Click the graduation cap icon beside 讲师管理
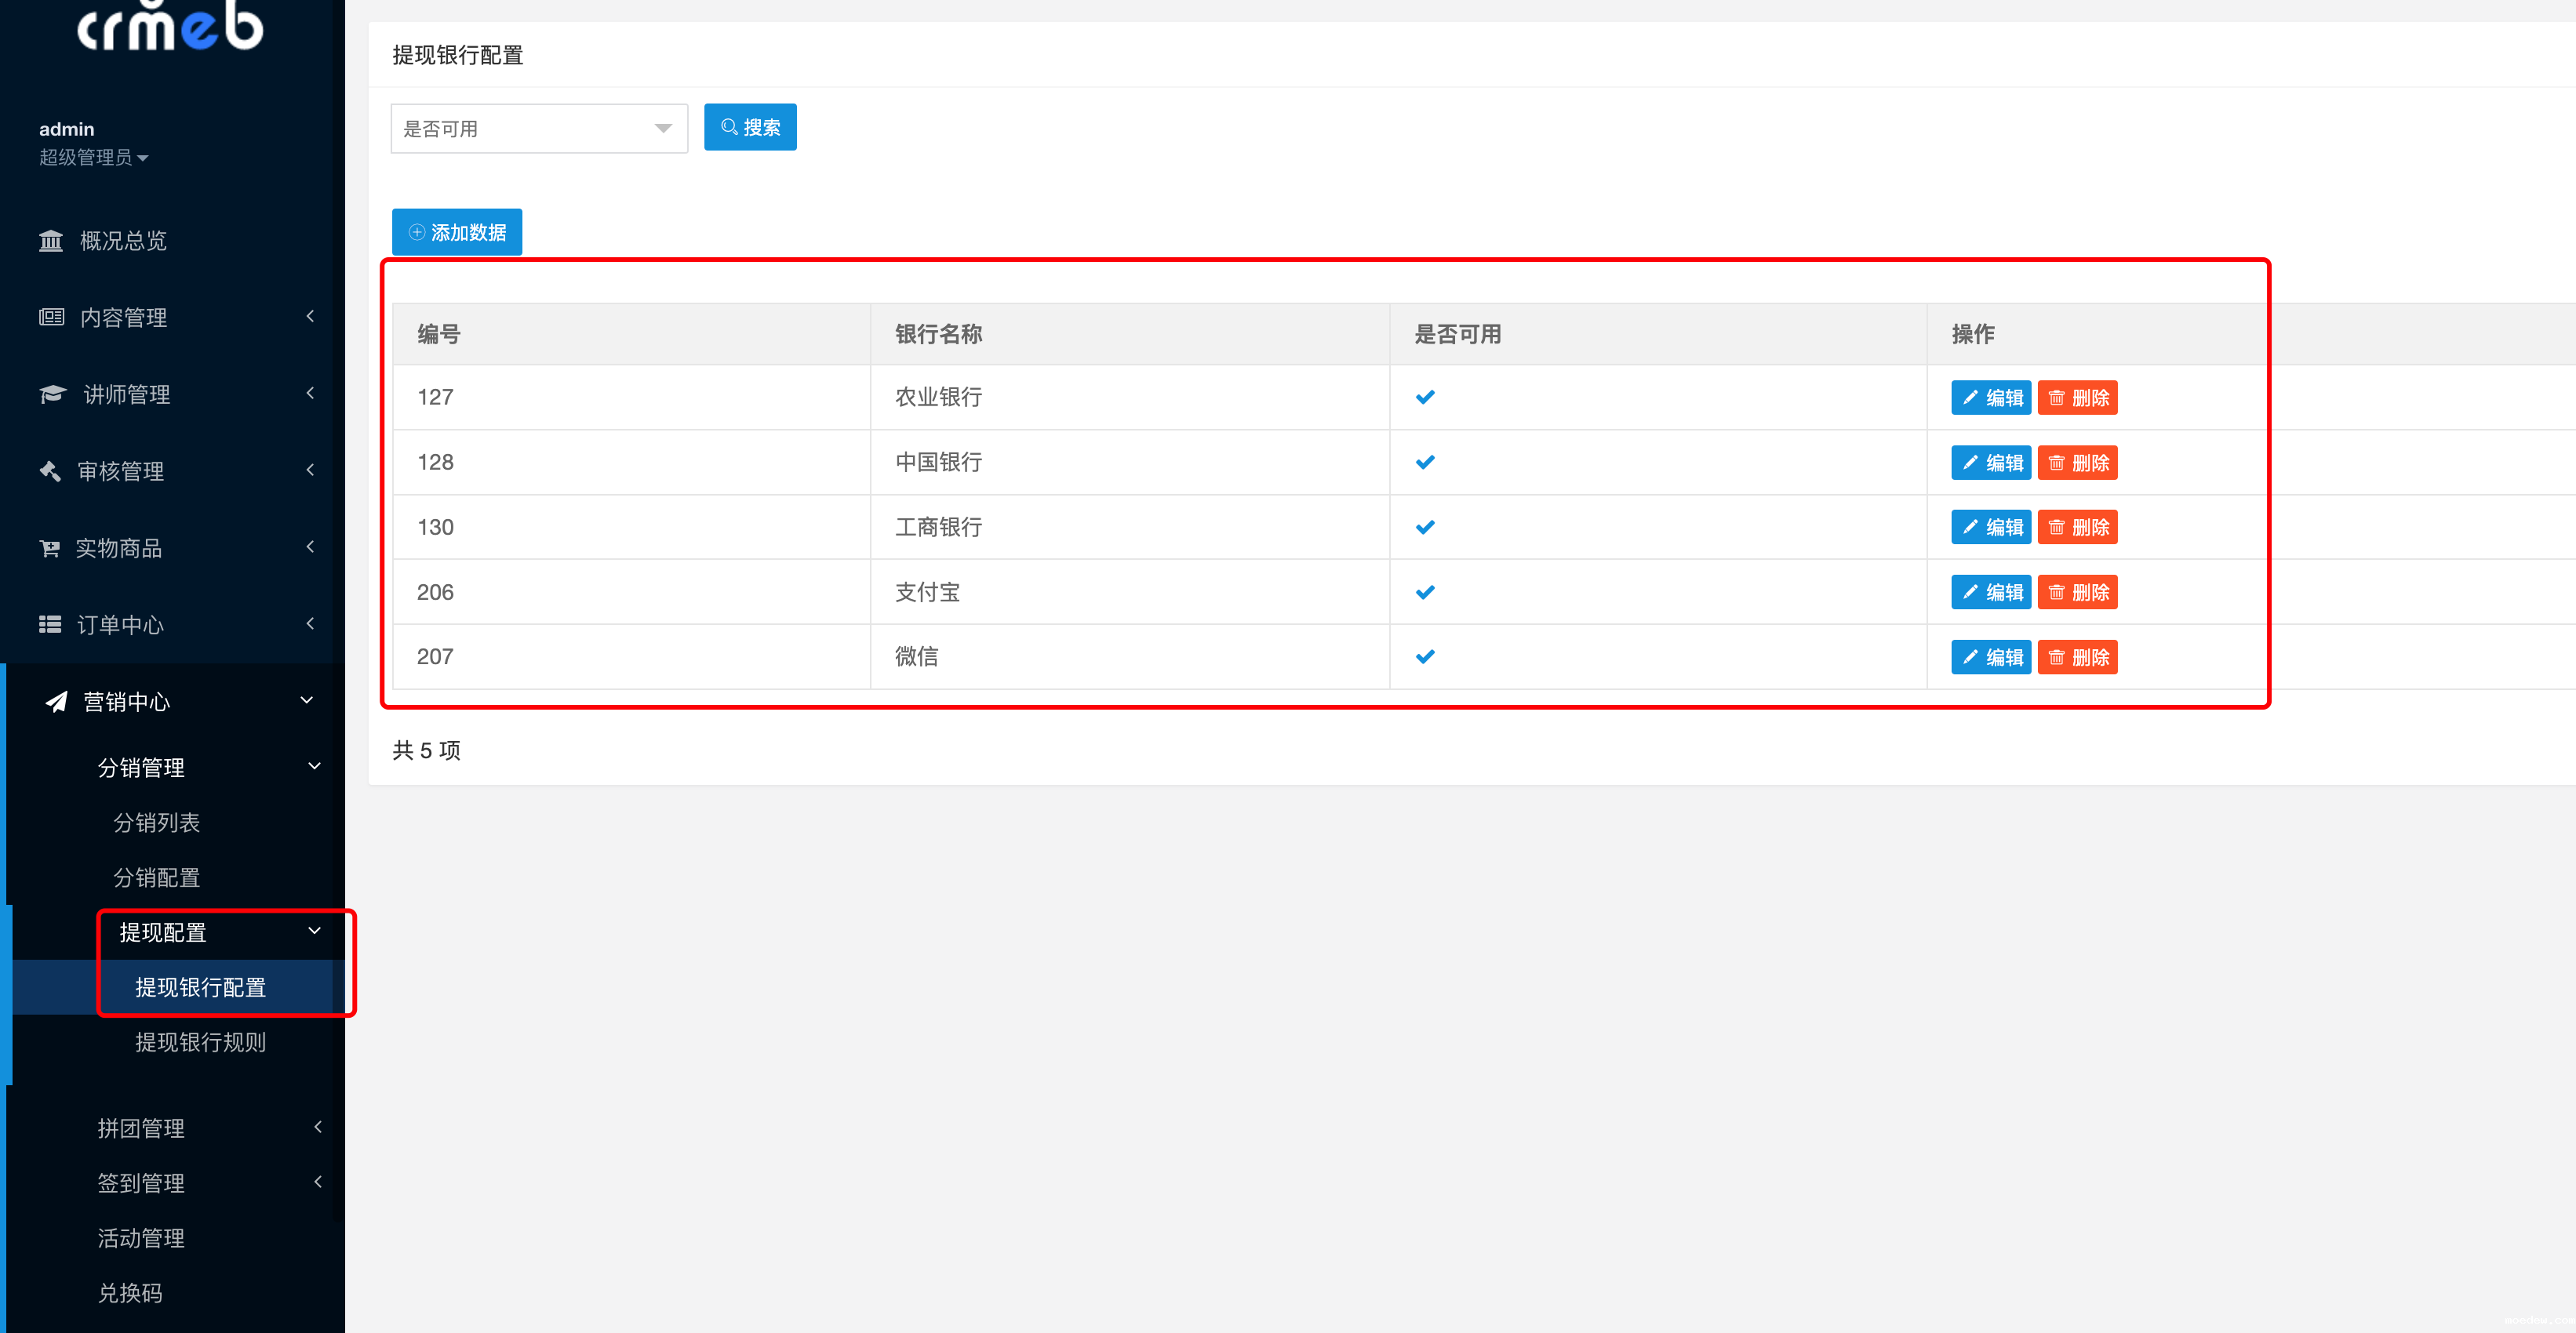Viewport: 2576px width, 1333px height. 52,394
